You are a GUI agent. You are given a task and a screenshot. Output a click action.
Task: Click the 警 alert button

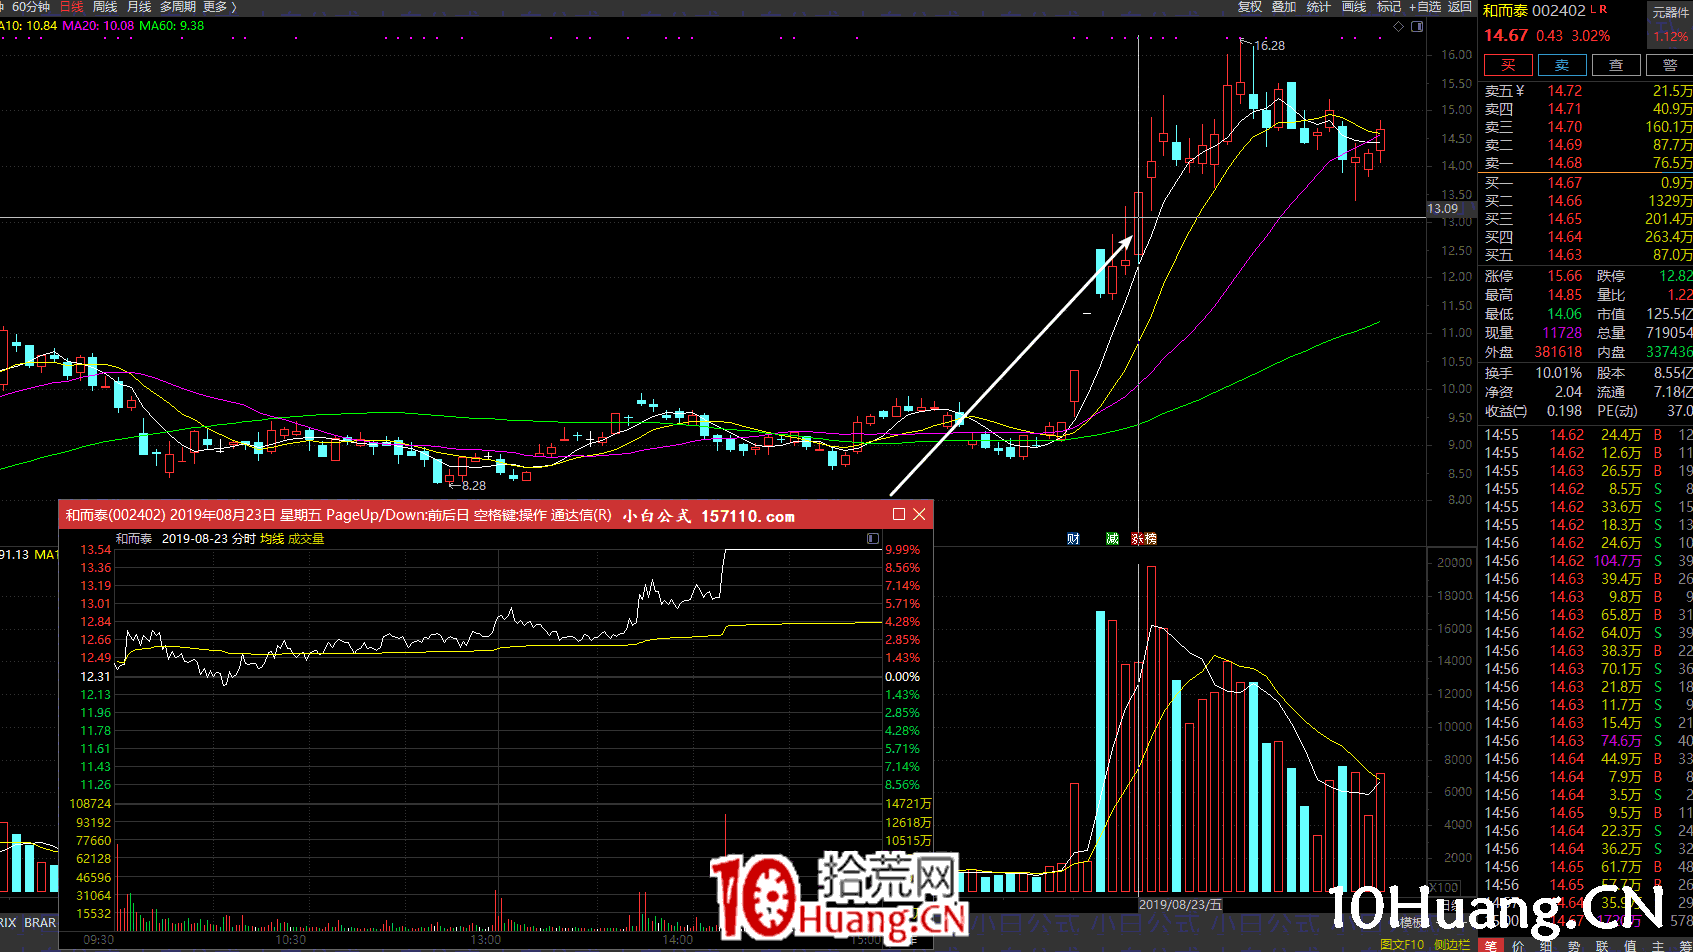pos(1669,65)
